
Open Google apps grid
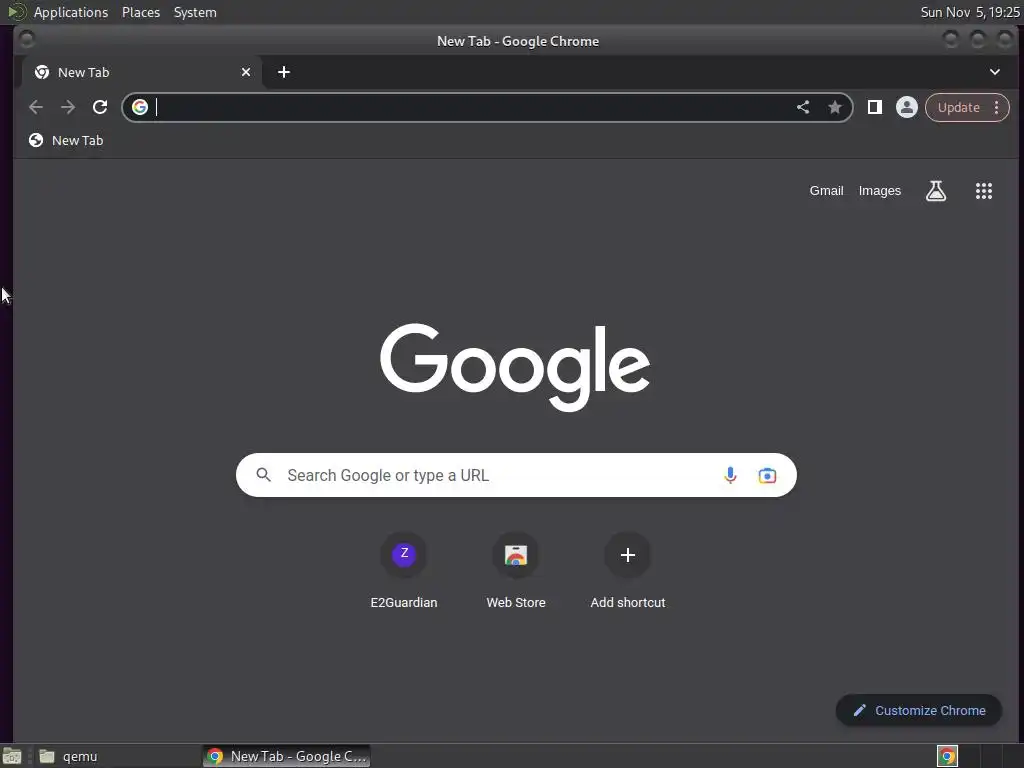click(x=984, y=191)
